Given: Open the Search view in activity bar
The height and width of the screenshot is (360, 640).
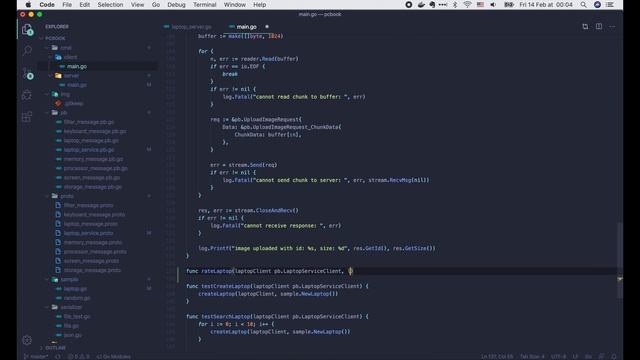Looking at the screenshot, I should tap(27, 50).
